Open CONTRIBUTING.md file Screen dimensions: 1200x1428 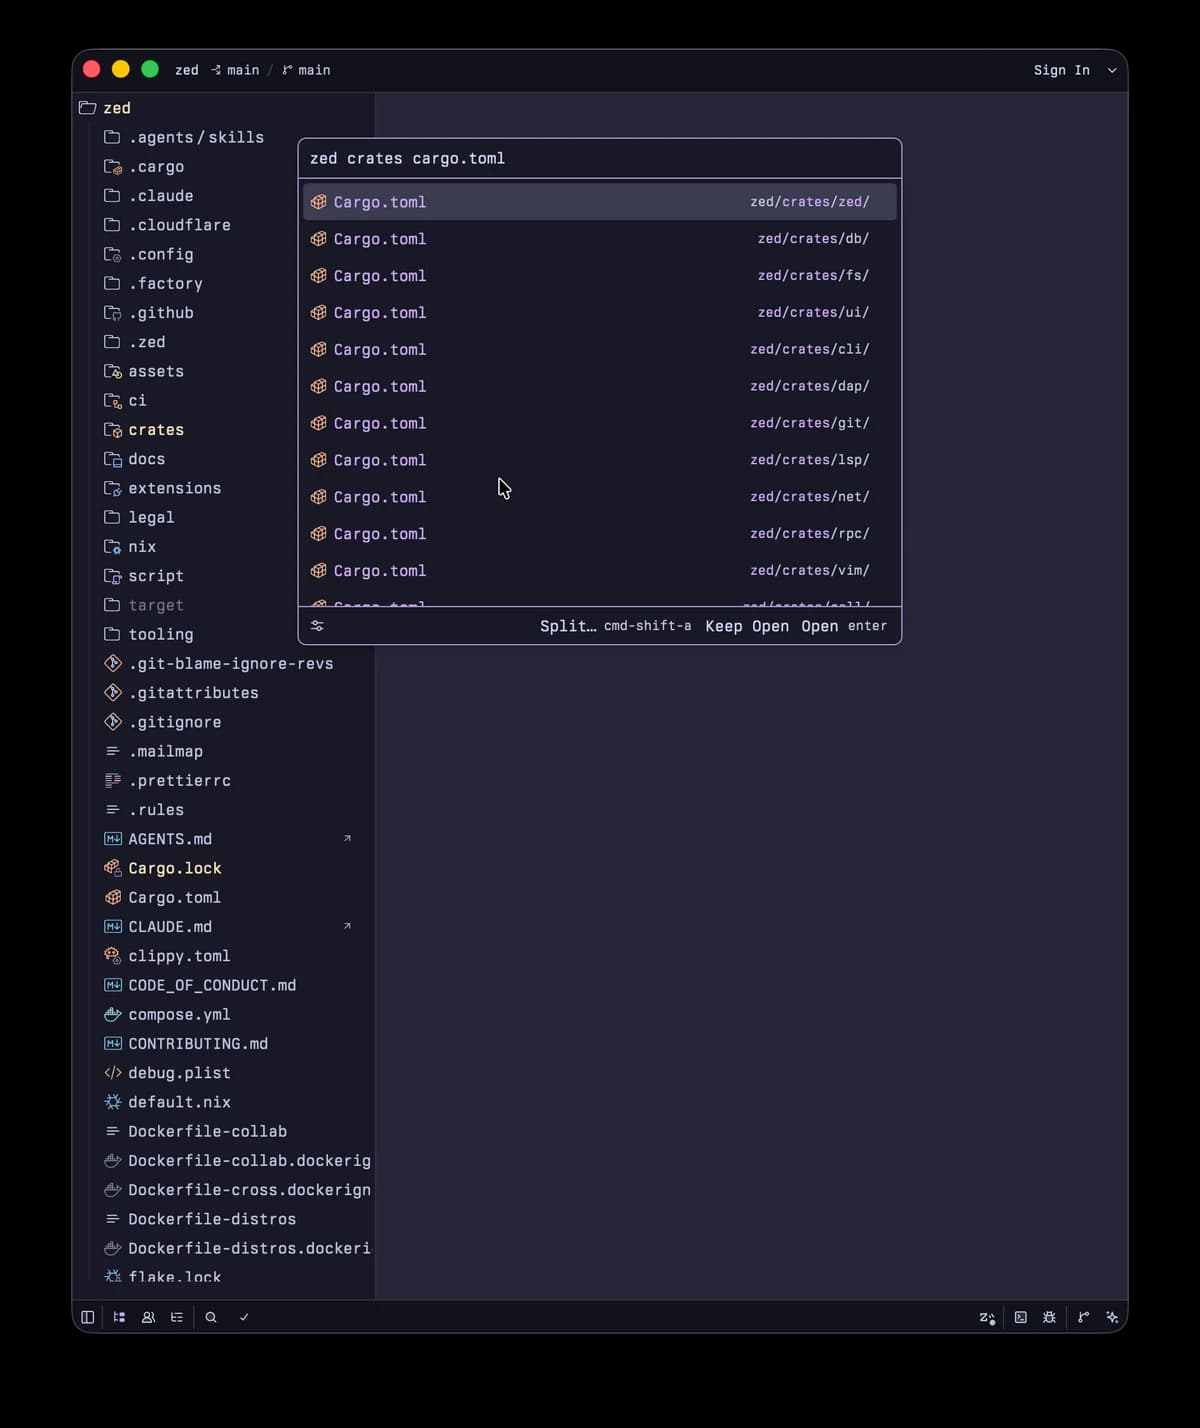[x=224, y=1044]
